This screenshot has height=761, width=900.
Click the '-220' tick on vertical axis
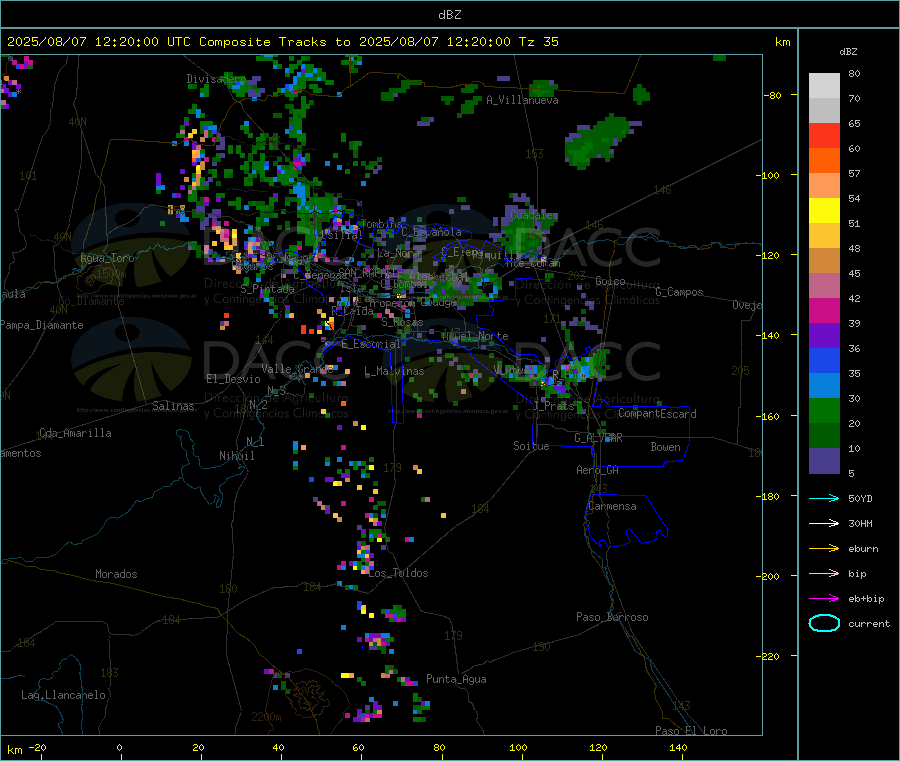(770, 657)
